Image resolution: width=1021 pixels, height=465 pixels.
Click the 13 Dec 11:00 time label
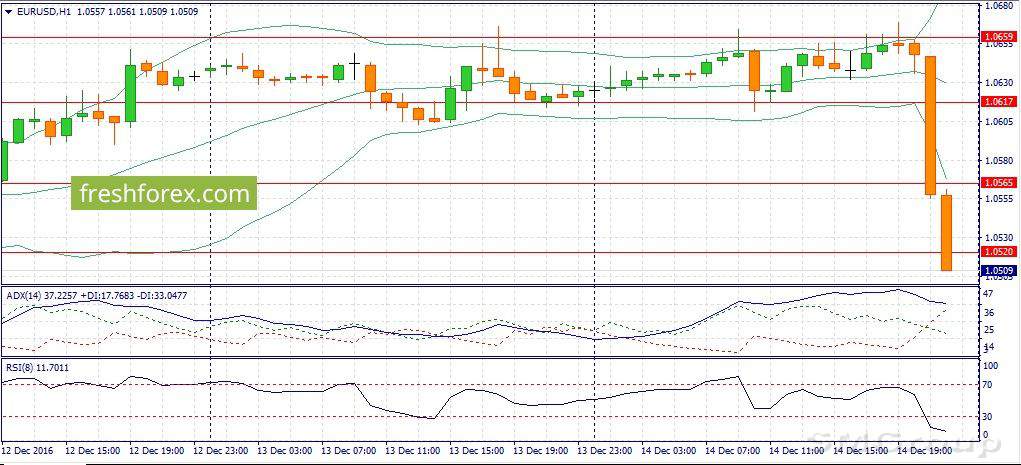pyautogui.click(x=412, y=450)
